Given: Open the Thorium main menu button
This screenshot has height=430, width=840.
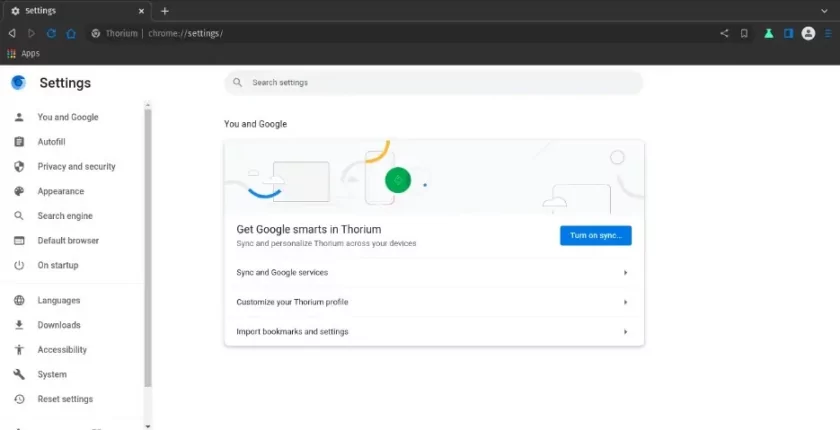Looking at the screenshot, I should [828, 33].
